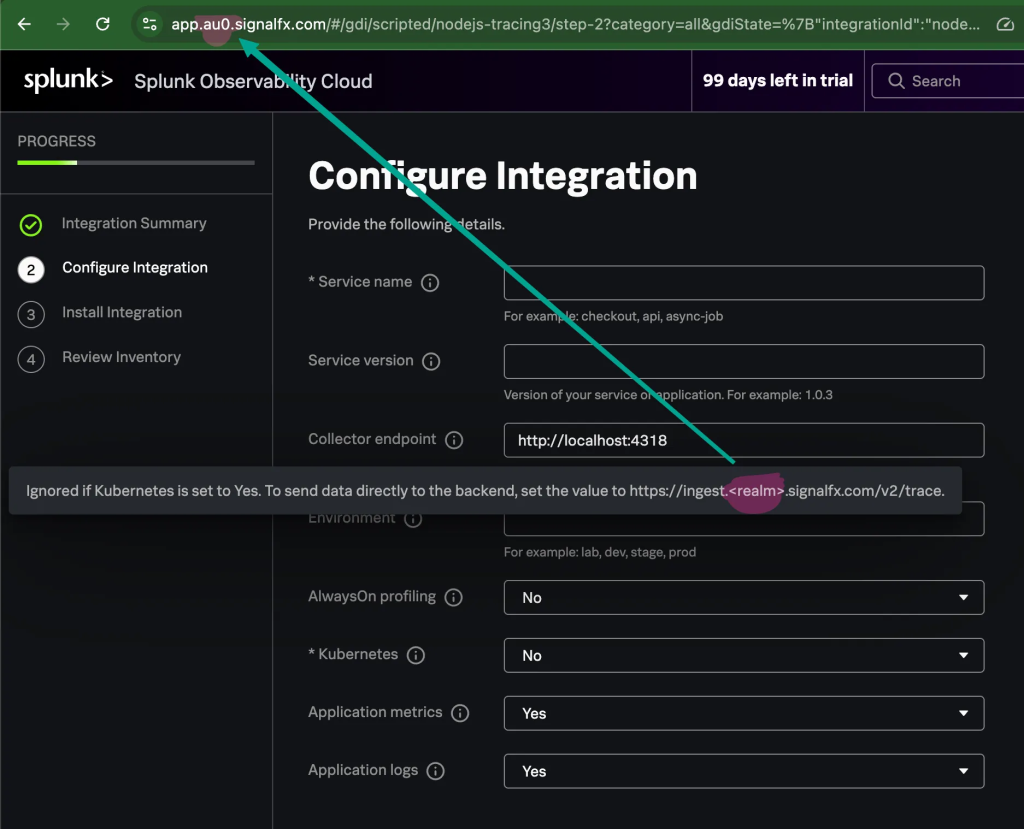Viewport: 1024px width, 829px height.
Task: Click the Application metrics info icon
Action: [460, 713]
